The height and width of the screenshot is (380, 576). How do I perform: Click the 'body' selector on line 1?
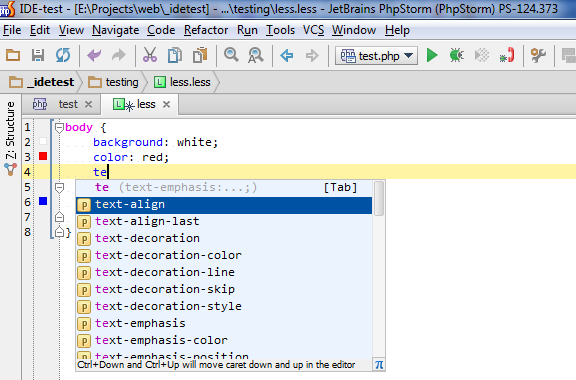79,128
